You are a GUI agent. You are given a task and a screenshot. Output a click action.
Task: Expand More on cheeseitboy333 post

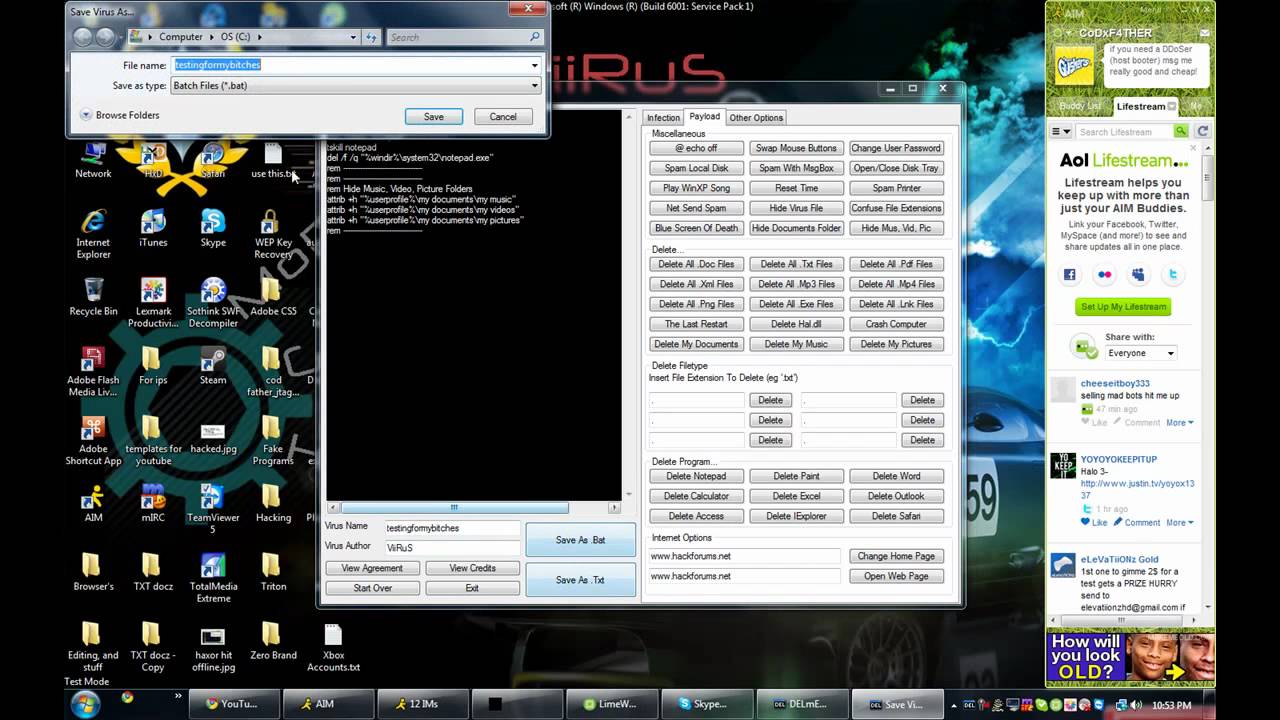pyautogui.click(x=1179, y=423)
